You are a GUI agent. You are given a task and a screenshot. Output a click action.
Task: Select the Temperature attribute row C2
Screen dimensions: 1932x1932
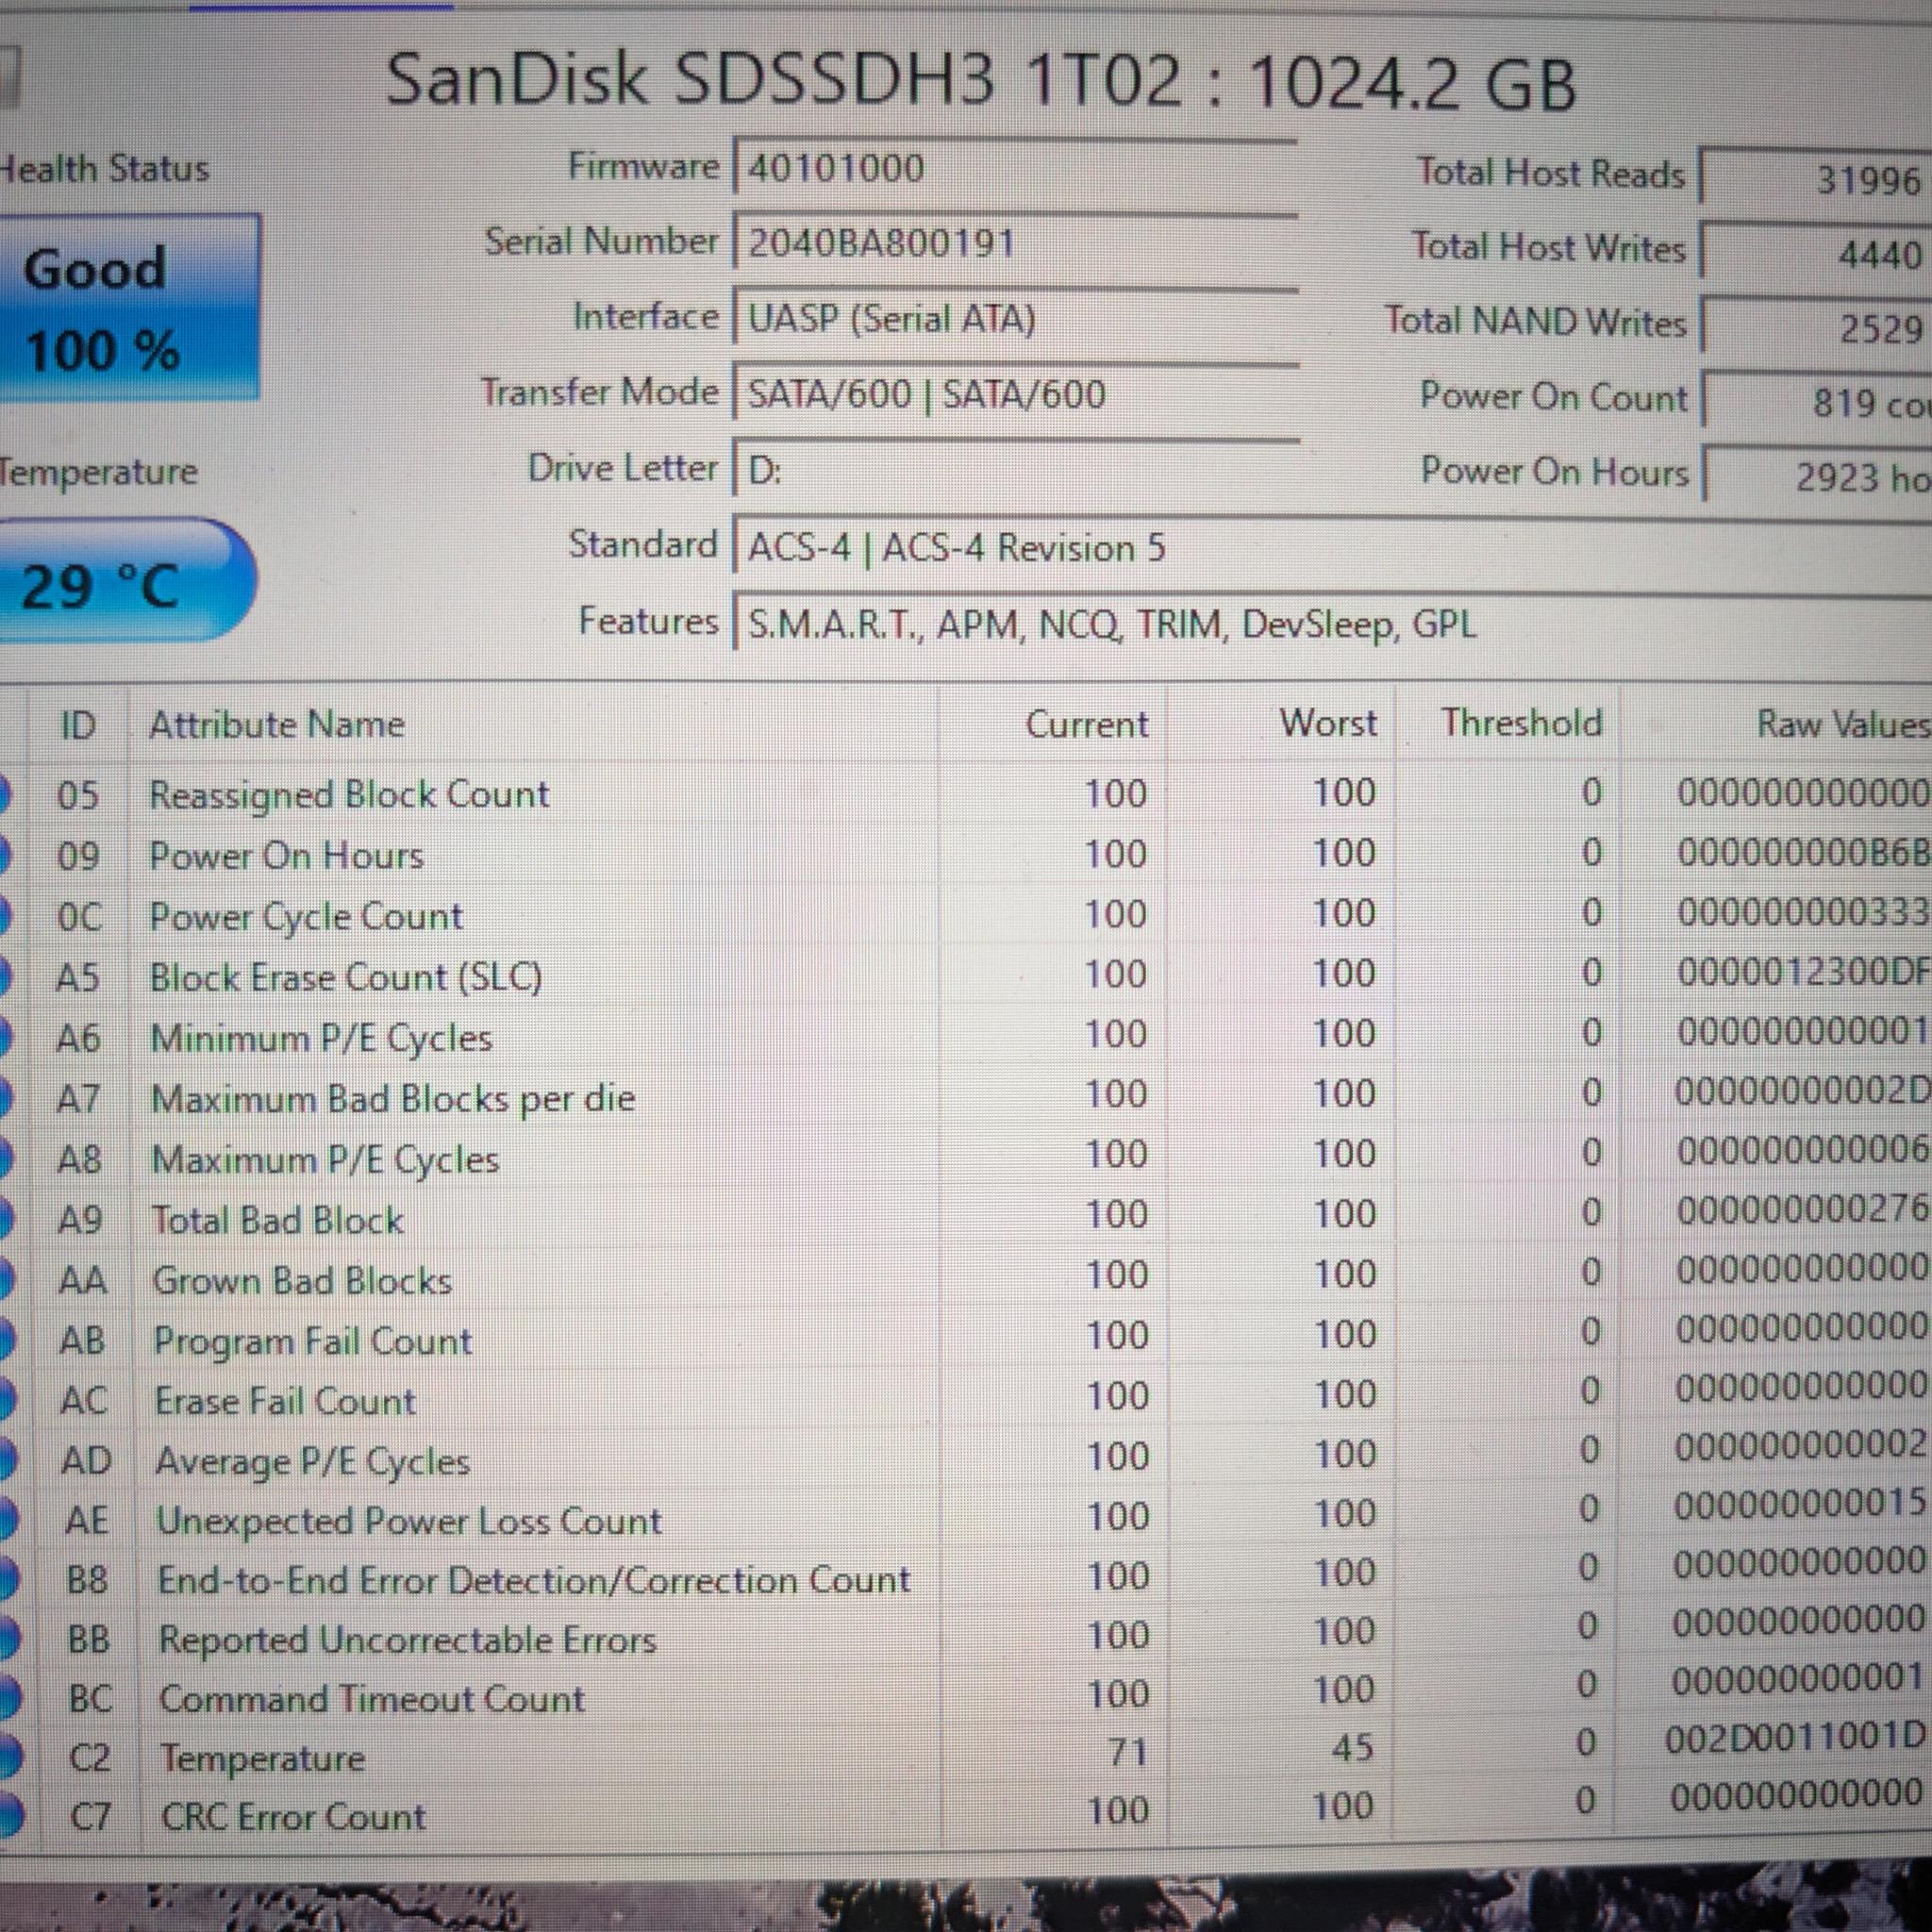pyautogui.click(x=966, y=1753)
